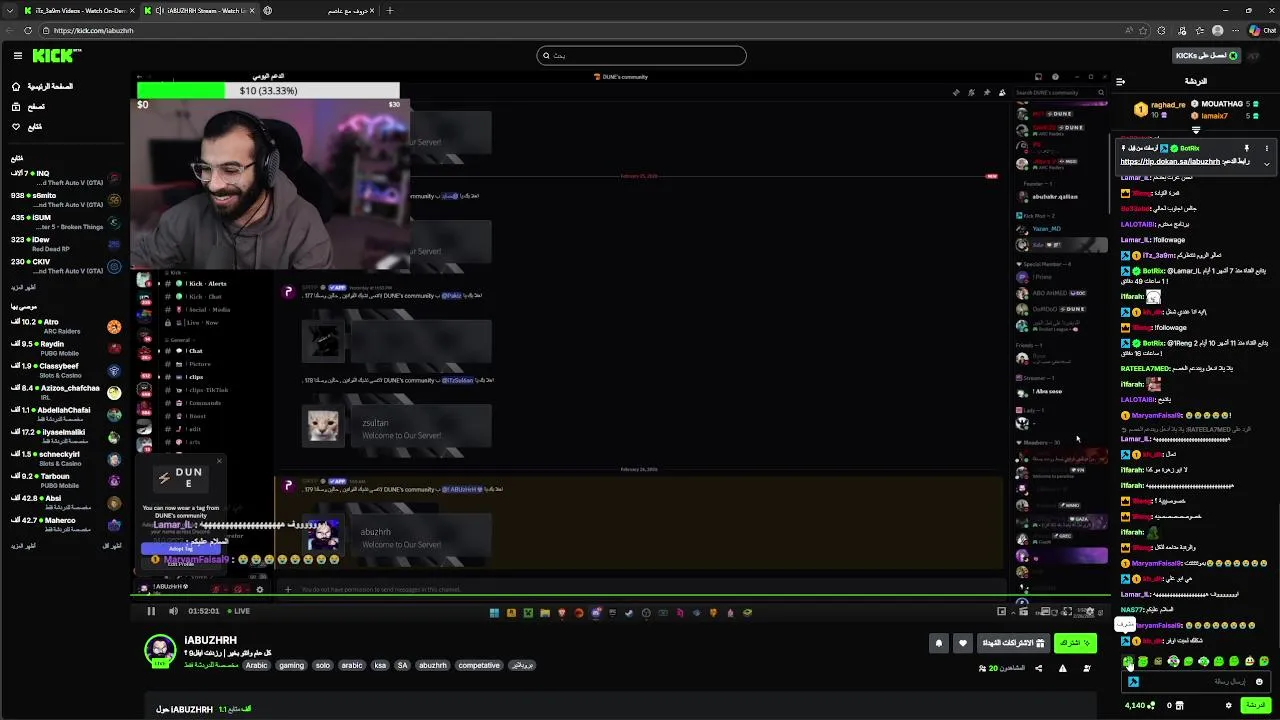1280x720 pixels.
Task: Open iABUZHRH streamer avatar
Action: pos(160,650)
